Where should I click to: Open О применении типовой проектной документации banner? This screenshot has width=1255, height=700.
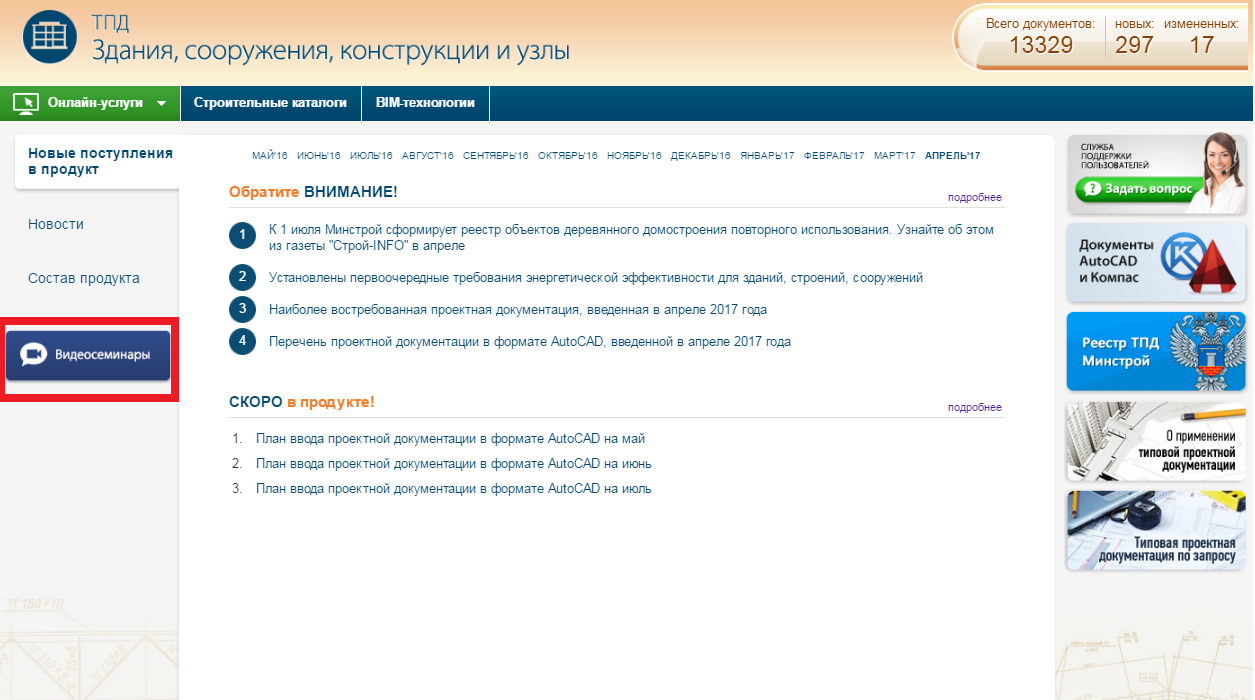[1155, 442]
